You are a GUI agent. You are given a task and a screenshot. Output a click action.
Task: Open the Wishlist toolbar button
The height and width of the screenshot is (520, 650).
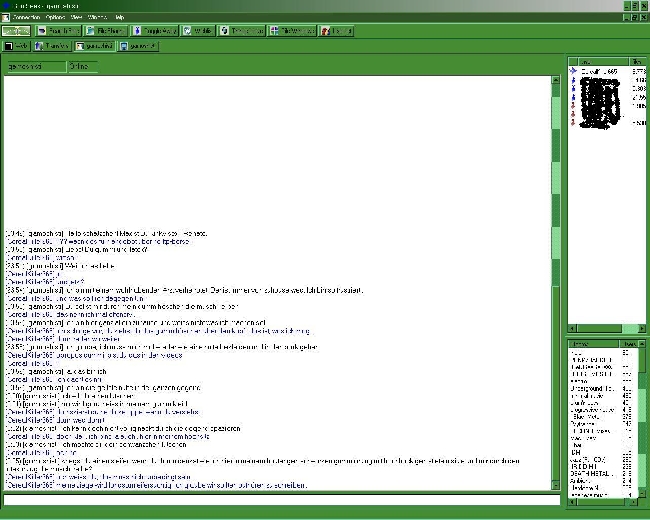coord(198,31)
